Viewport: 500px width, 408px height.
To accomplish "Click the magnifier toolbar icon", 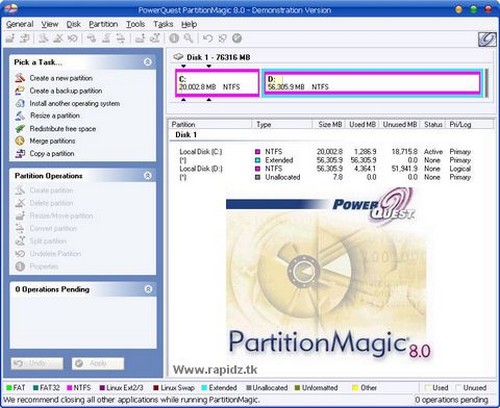I will tap(188, 38).
